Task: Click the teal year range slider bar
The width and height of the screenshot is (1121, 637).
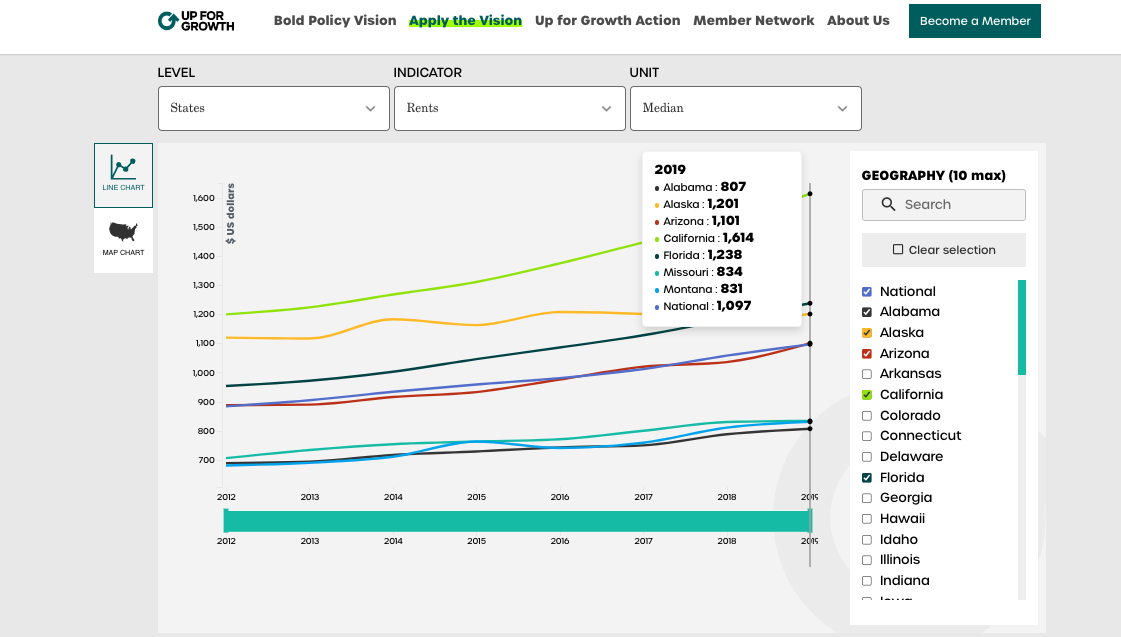Action: [x=517, y=521]
